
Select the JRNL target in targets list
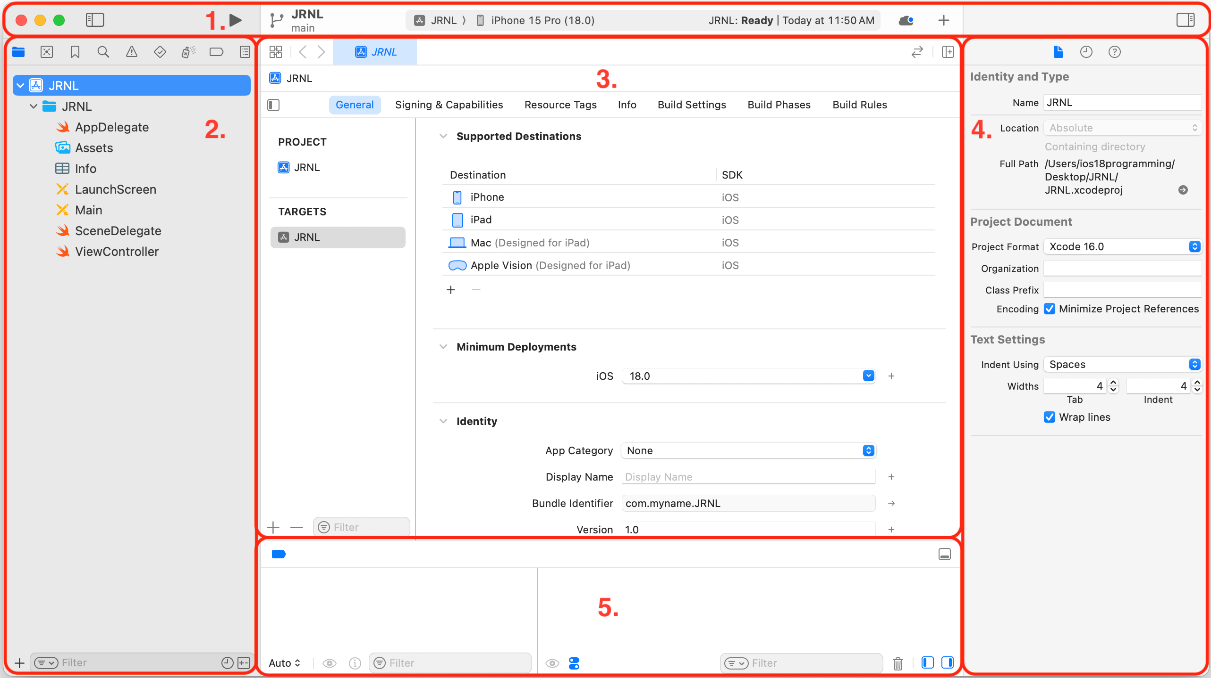338,237
